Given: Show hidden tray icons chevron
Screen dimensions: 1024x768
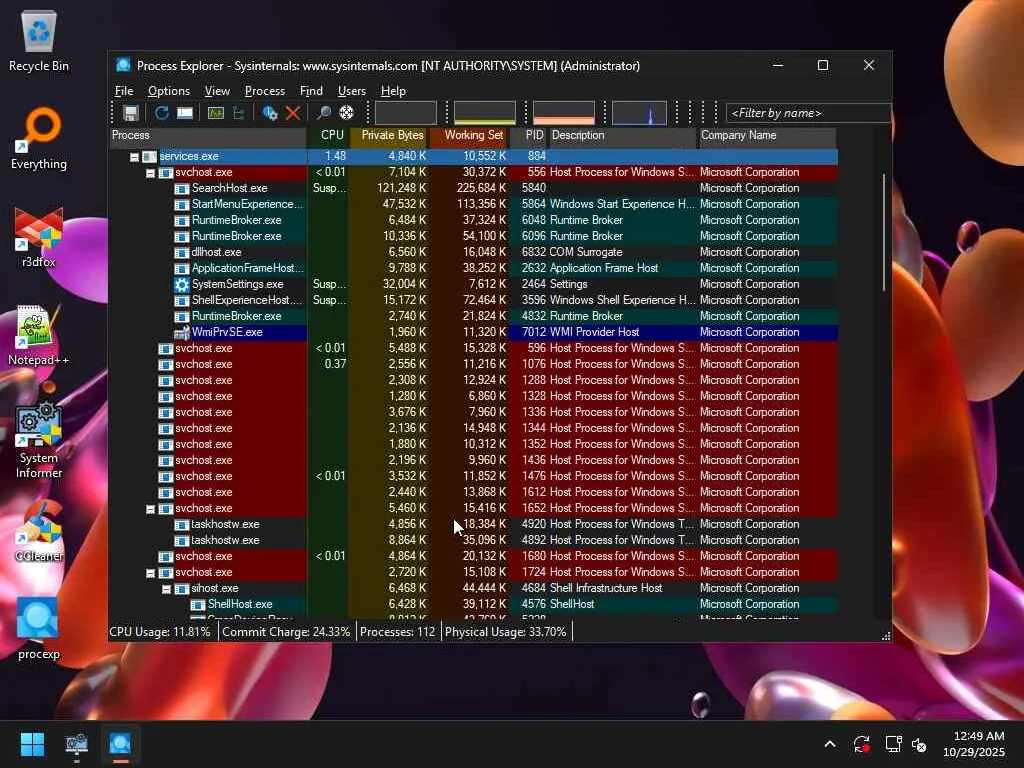Looking at the screenshot, I should (x=829, y=744).
